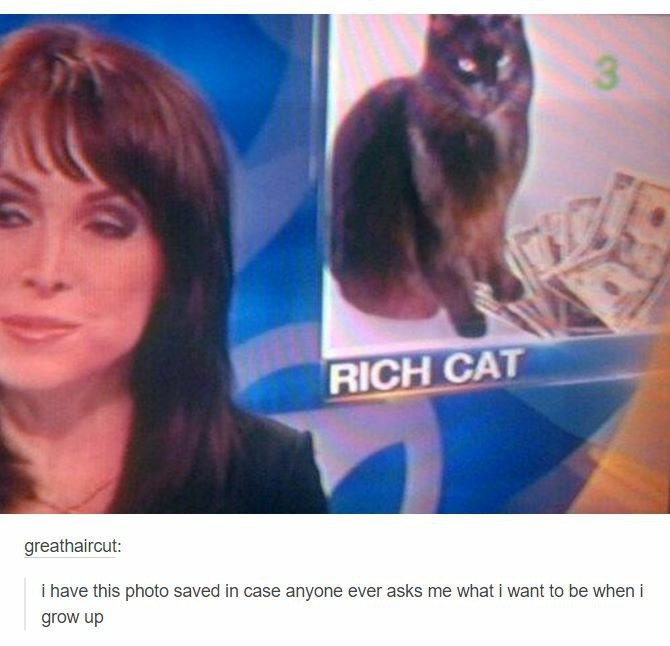Click the vertical blockquote bar beside the text
Screen dimensions: 670x646
coord(25,604)
